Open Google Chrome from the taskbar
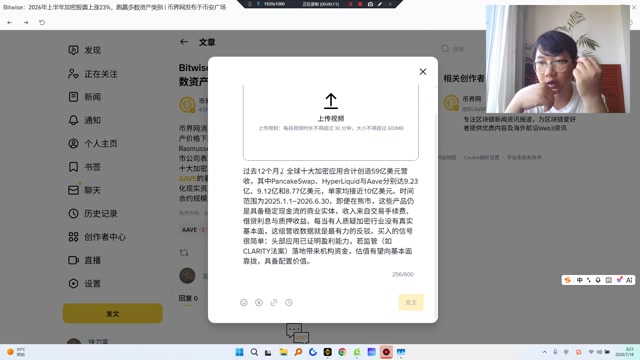Screen dimensions: 640x360 (x=342, y=352)
